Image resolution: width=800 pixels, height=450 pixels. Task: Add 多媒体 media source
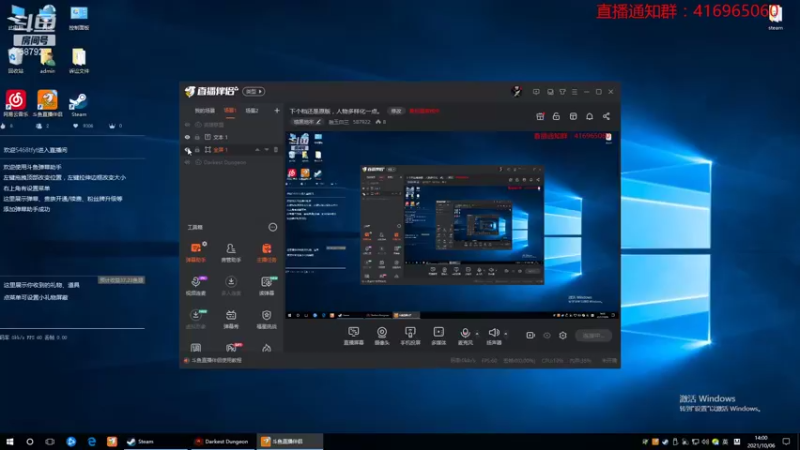pyautogui.click(x=439, y=336)
